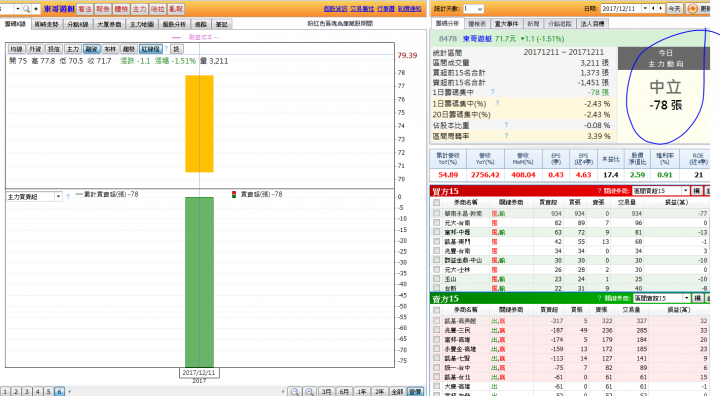The image size is (720, 396).
Task: Toggle the 外資 chart overlay button
Action: point(35,49)
